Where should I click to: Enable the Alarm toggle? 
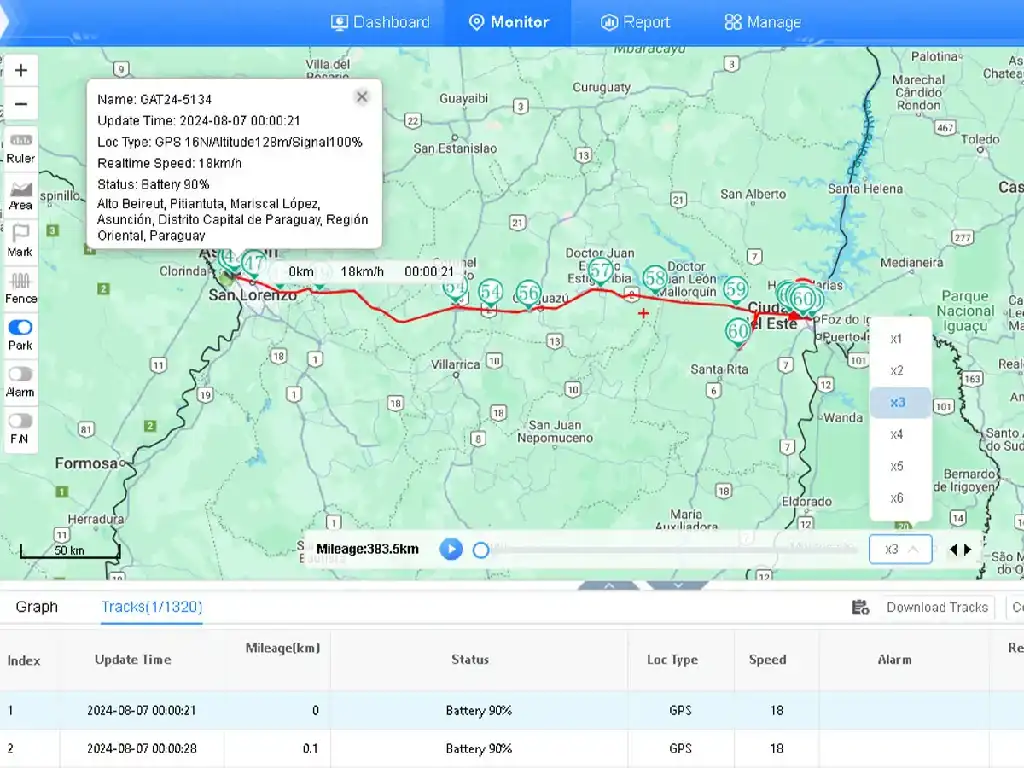point(20,375)
